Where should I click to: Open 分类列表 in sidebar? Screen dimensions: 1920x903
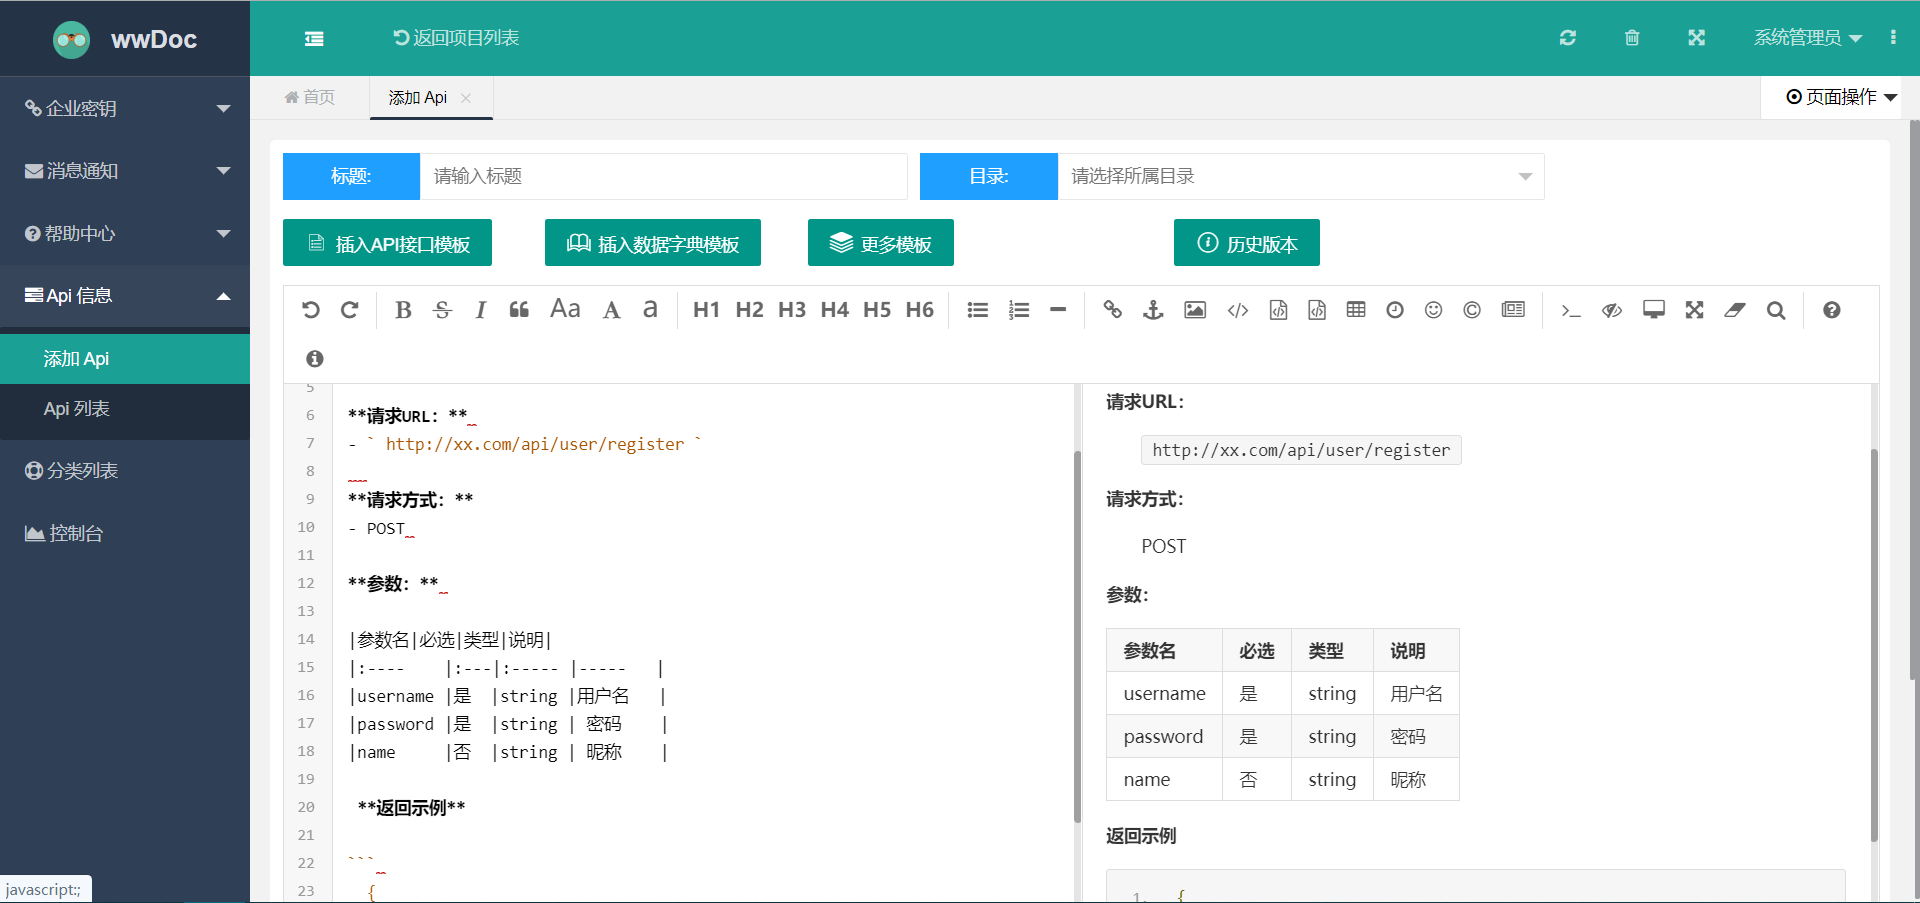tap(125, 471)
